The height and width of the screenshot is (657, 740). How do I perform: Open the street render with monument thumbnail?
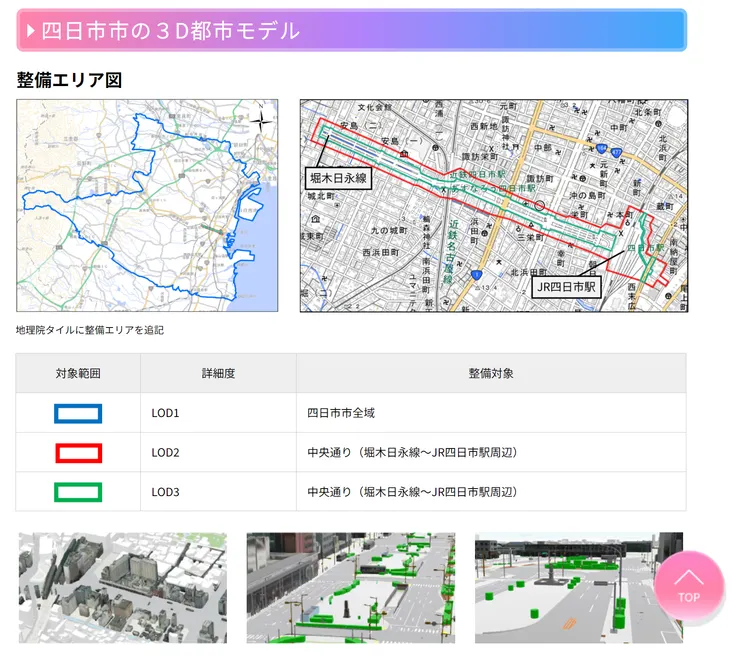(351, 588)
